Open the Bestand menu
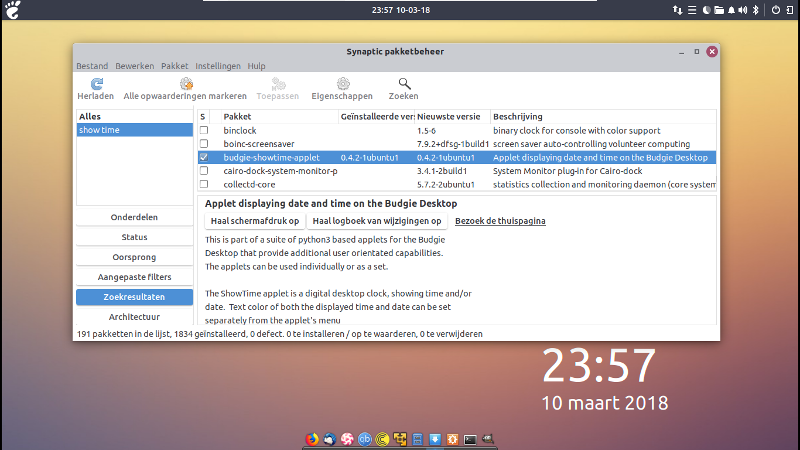Viewport: 800px width, 450px height. (92, 66)
